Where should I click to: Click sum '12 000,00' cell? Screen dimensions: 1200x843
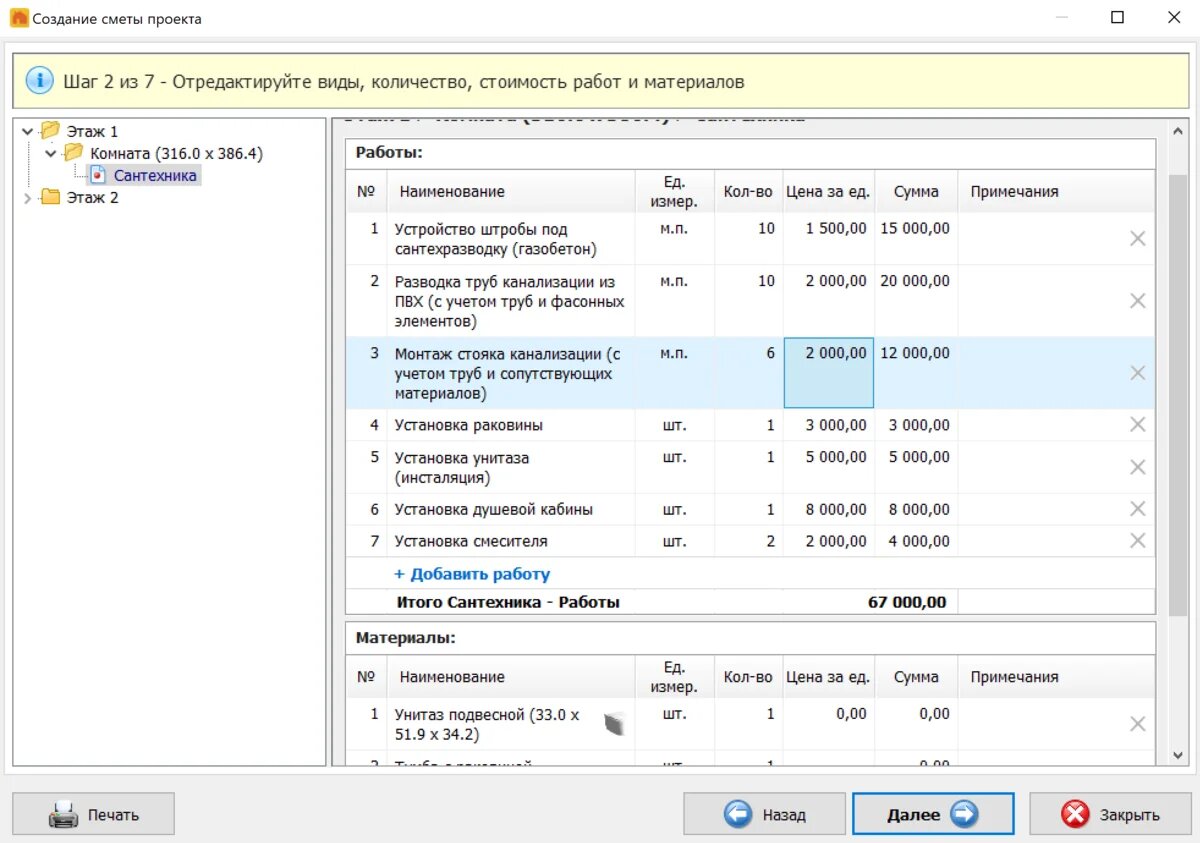pos(915,353)
